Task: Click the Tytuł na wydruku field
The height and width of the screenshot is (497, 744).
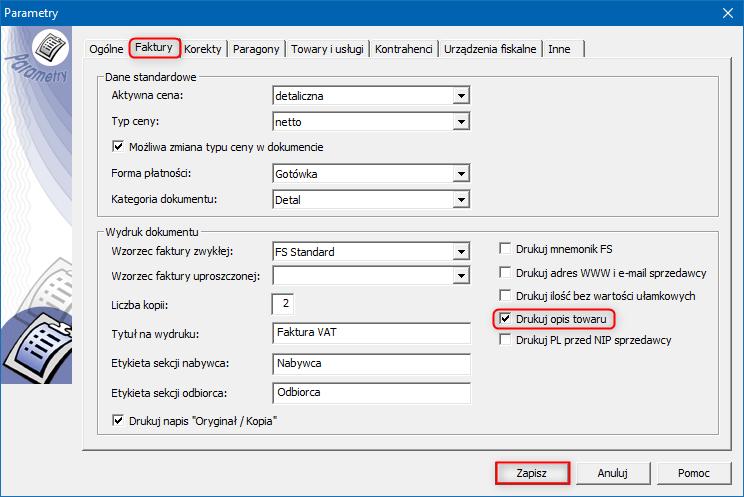Action: point(370,333)
